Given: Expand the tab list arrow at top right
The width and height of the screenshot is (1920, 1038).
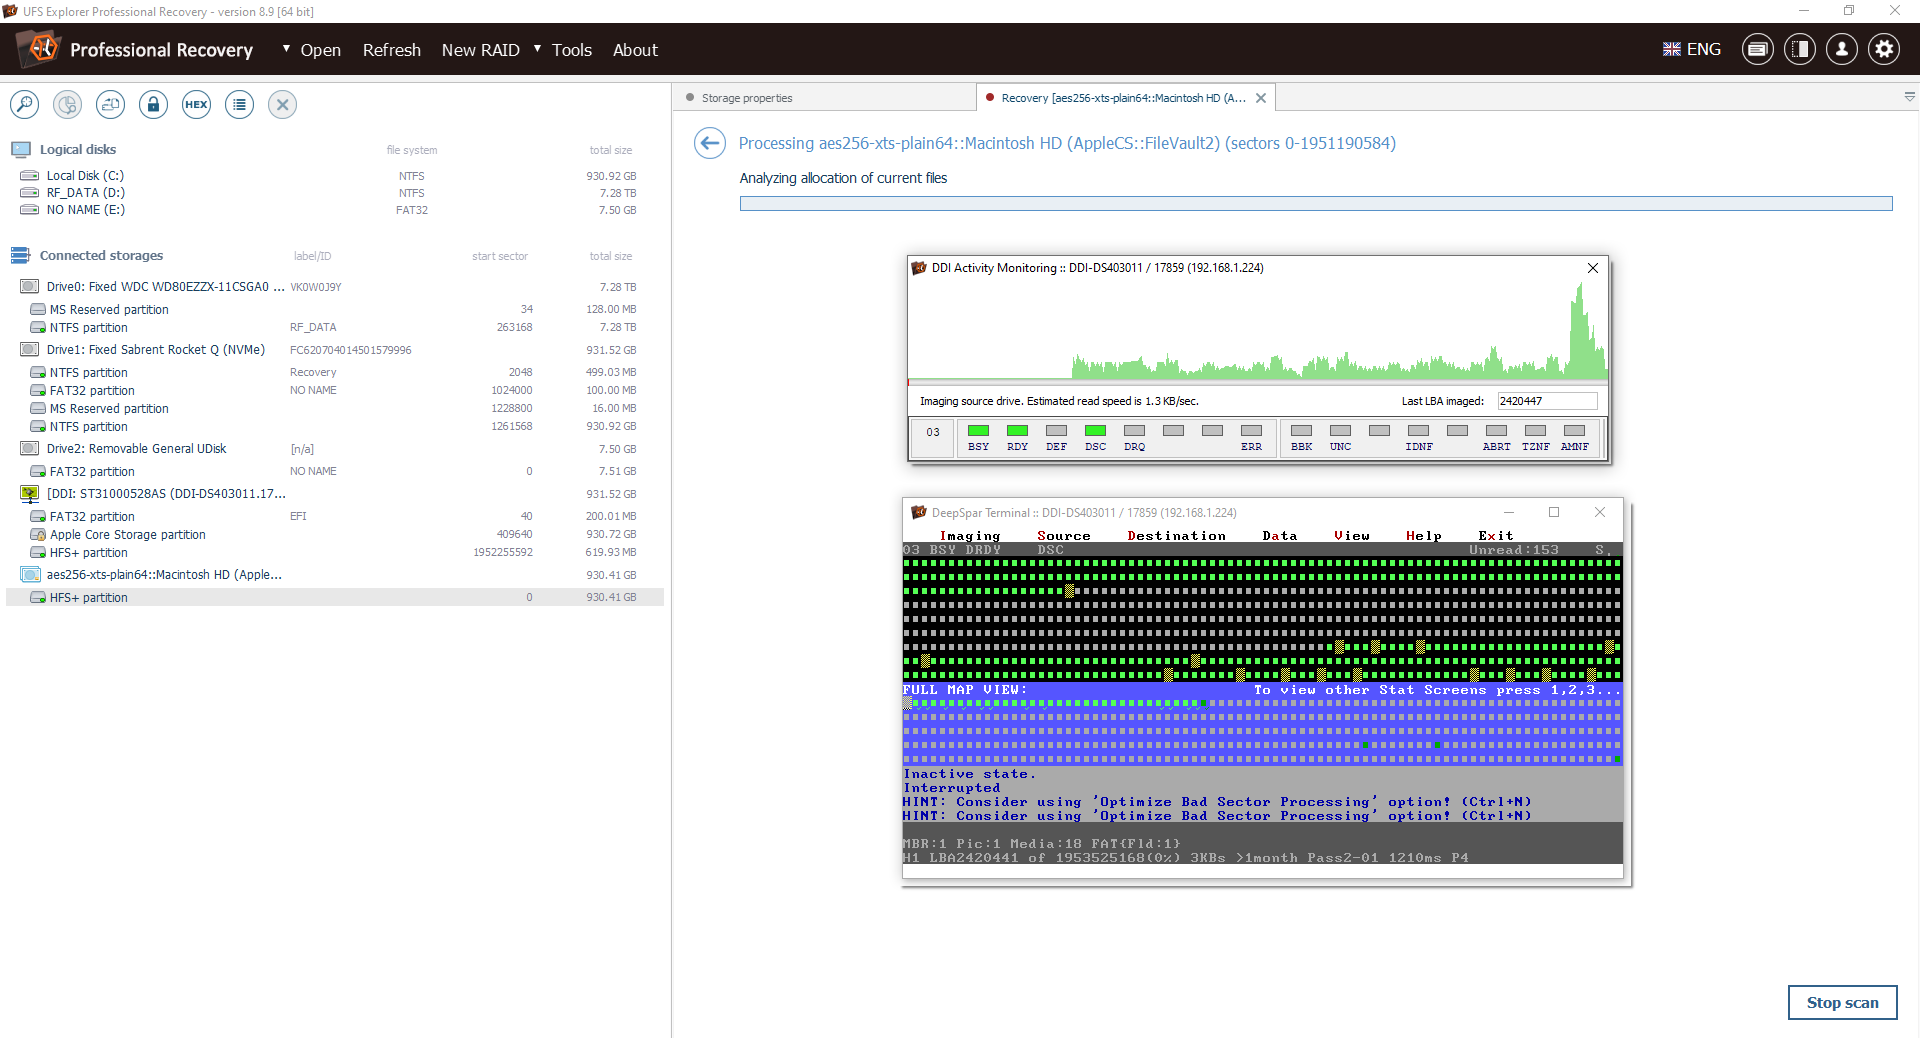Looking at the screenshot, I should (x=1909, y=97).
